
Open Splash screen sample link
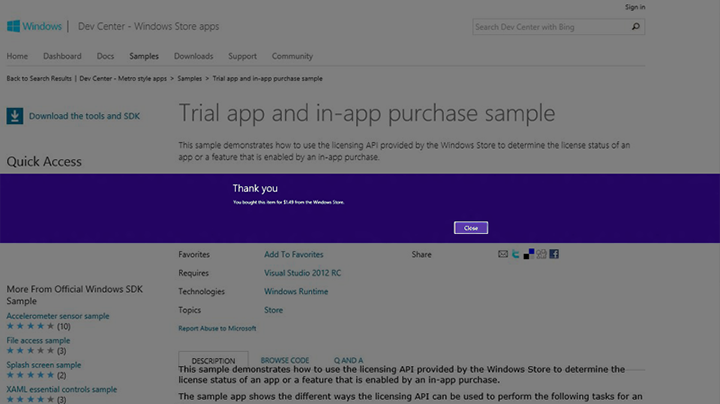[x=44, y=365]
